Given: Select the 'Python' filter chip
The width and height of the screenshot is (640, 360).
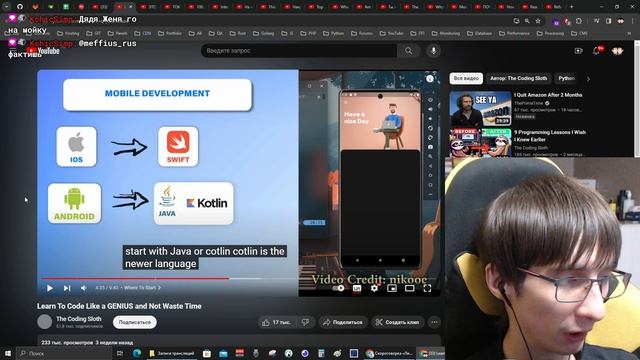Looking at the screenshot, I should coord(566,78).
